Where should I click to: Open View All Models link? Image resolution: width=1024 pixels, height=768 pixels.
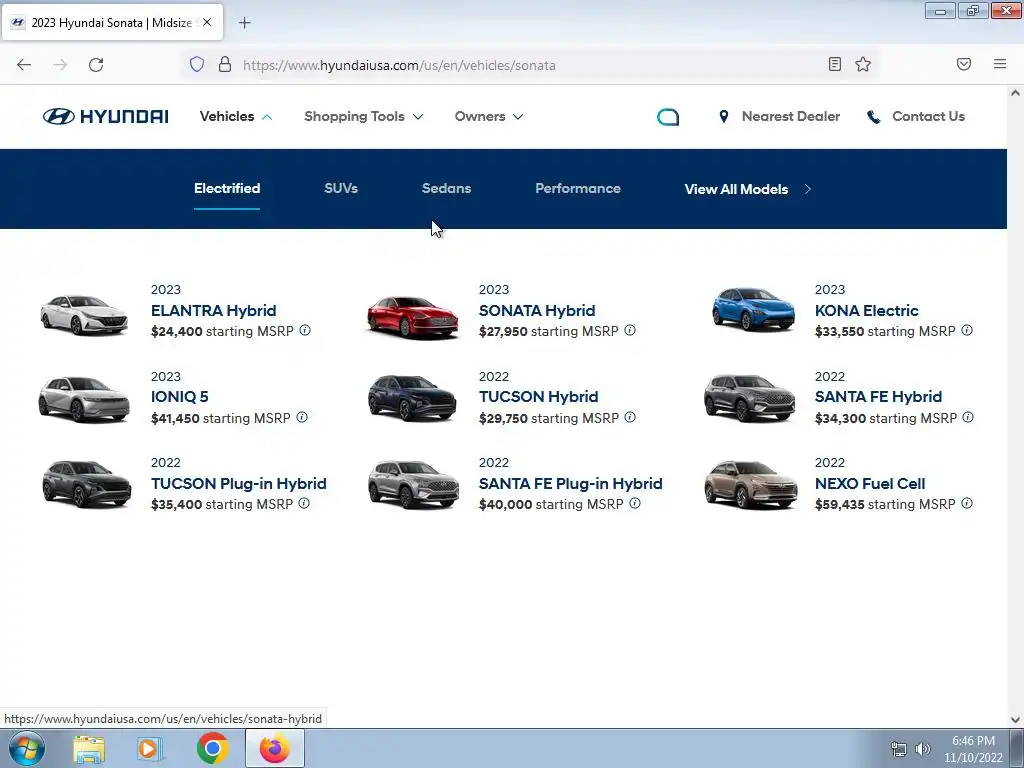click(x=748, y=189)
